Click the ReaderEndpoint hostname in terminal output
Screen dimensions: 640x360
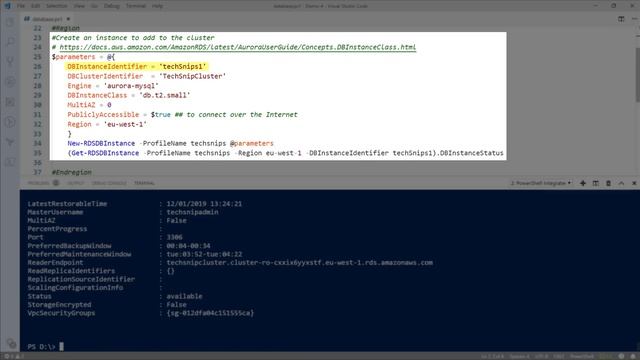coord(300,263)
